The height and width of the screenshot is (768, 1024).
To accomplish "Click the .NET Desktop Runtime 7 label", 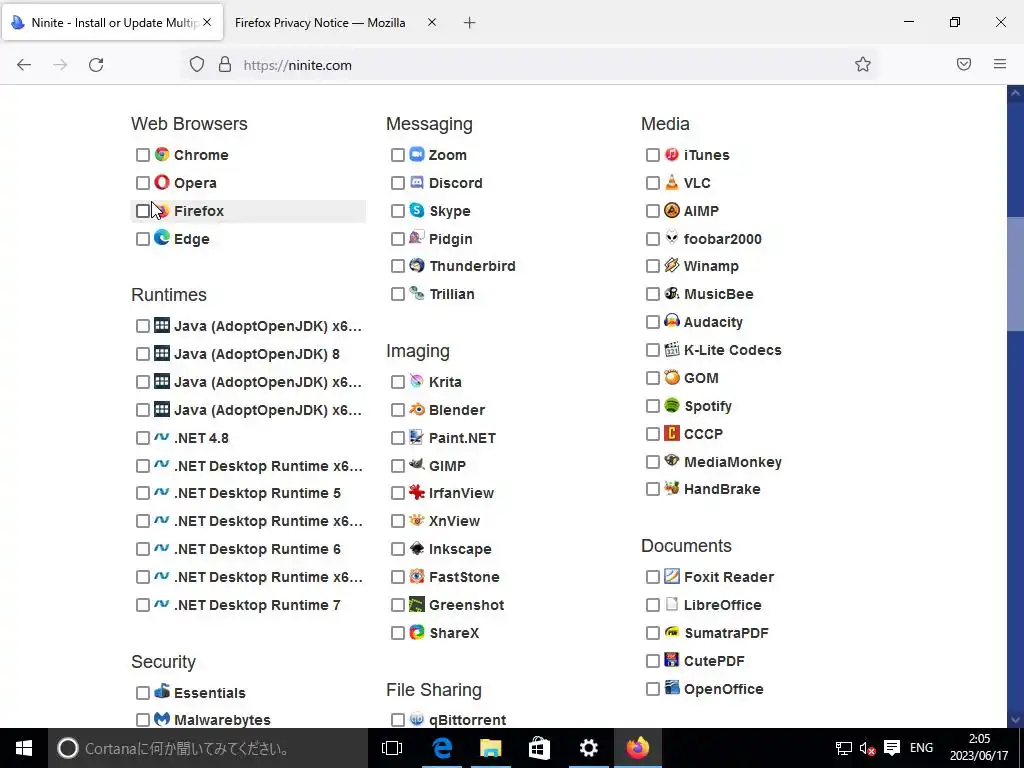I will pyautogui.click(x=257, y=605).
